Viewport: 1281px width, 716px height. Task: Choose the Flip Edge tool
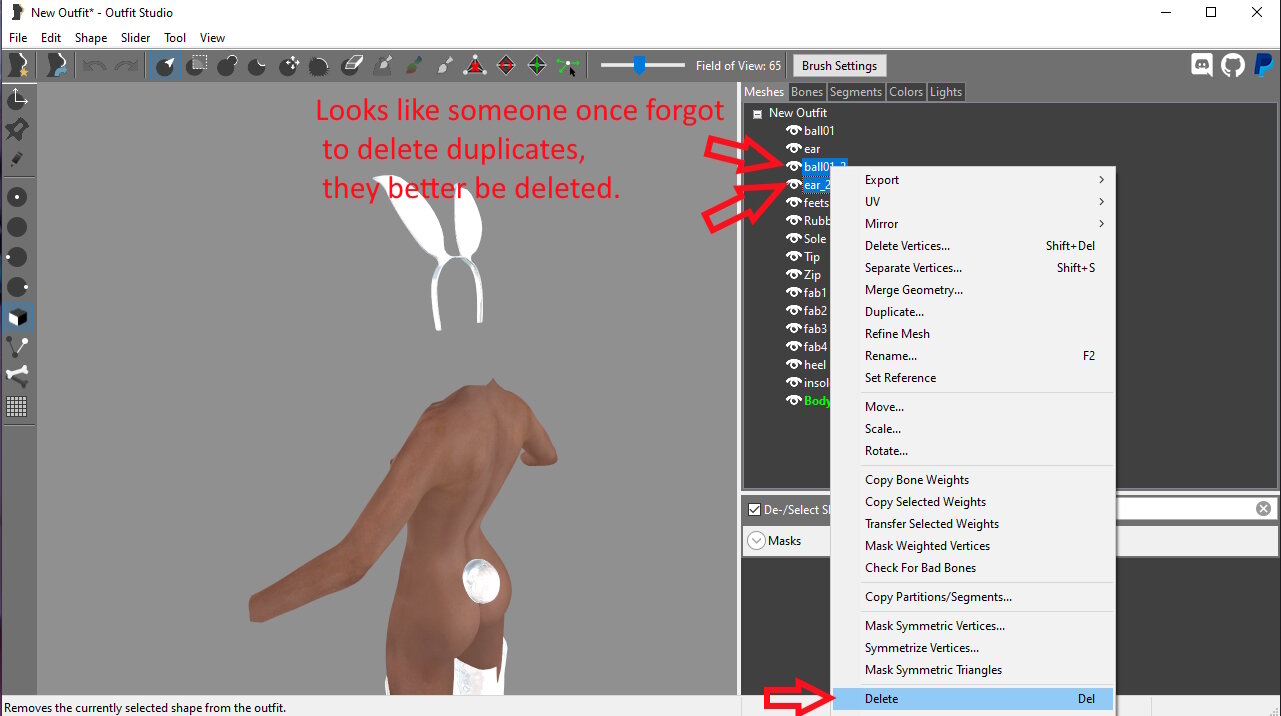506,66
